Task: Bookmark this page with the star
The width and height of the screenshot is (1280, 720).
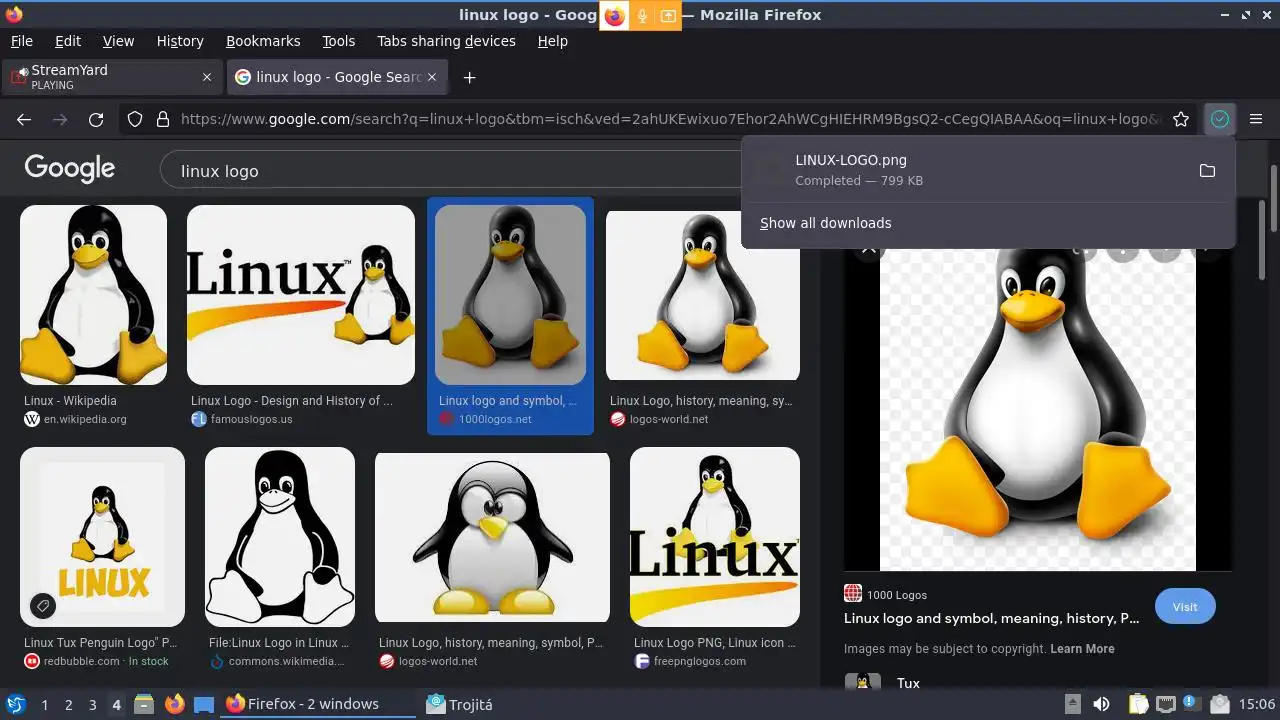Action: tap(1181, 119)
